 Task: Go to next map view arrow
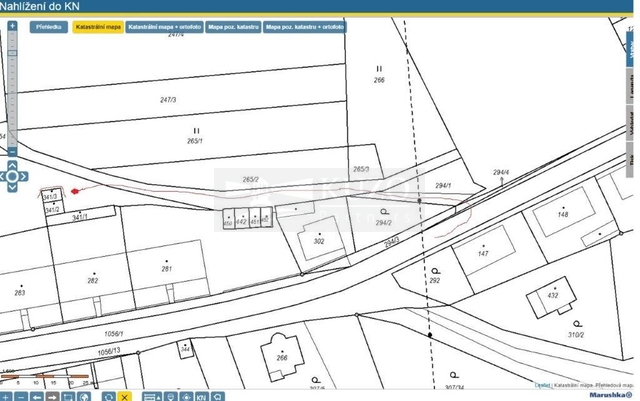coord(51,396)
